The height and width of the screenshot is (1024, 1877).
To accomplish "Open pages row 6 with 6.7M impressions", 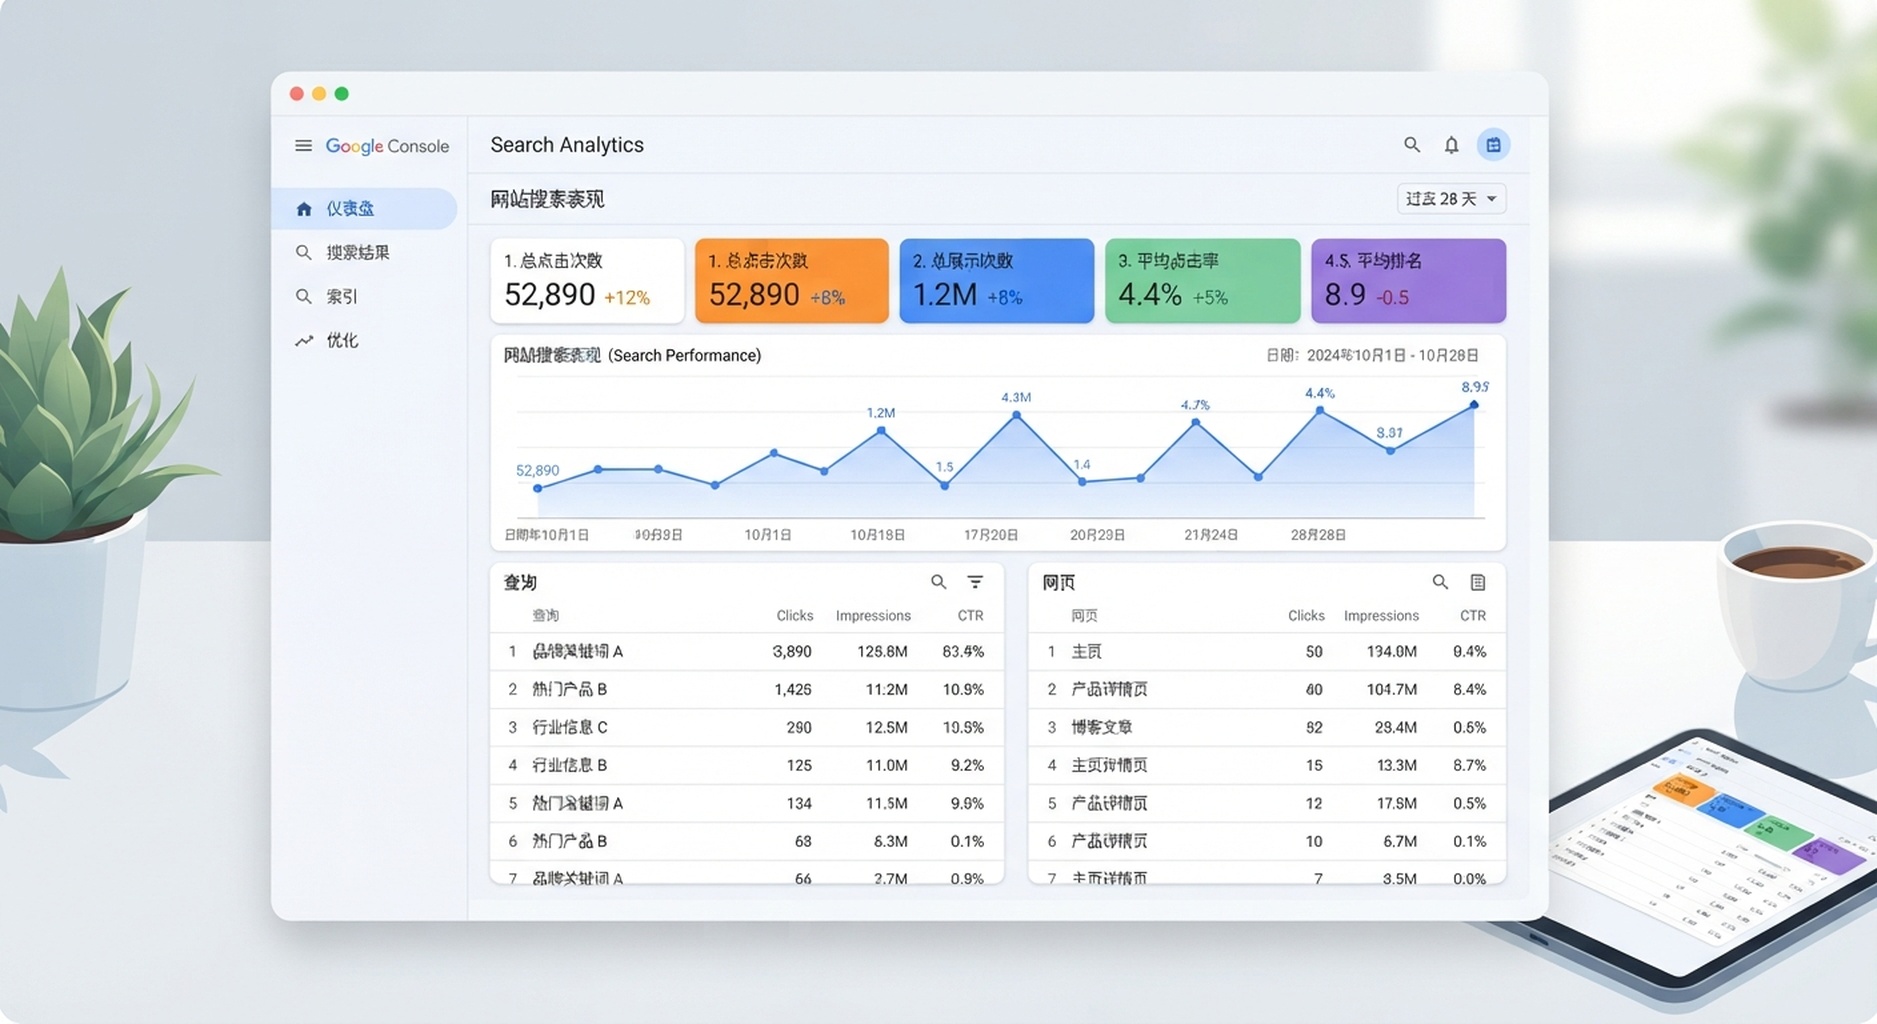I will [x=1267, y=841].
